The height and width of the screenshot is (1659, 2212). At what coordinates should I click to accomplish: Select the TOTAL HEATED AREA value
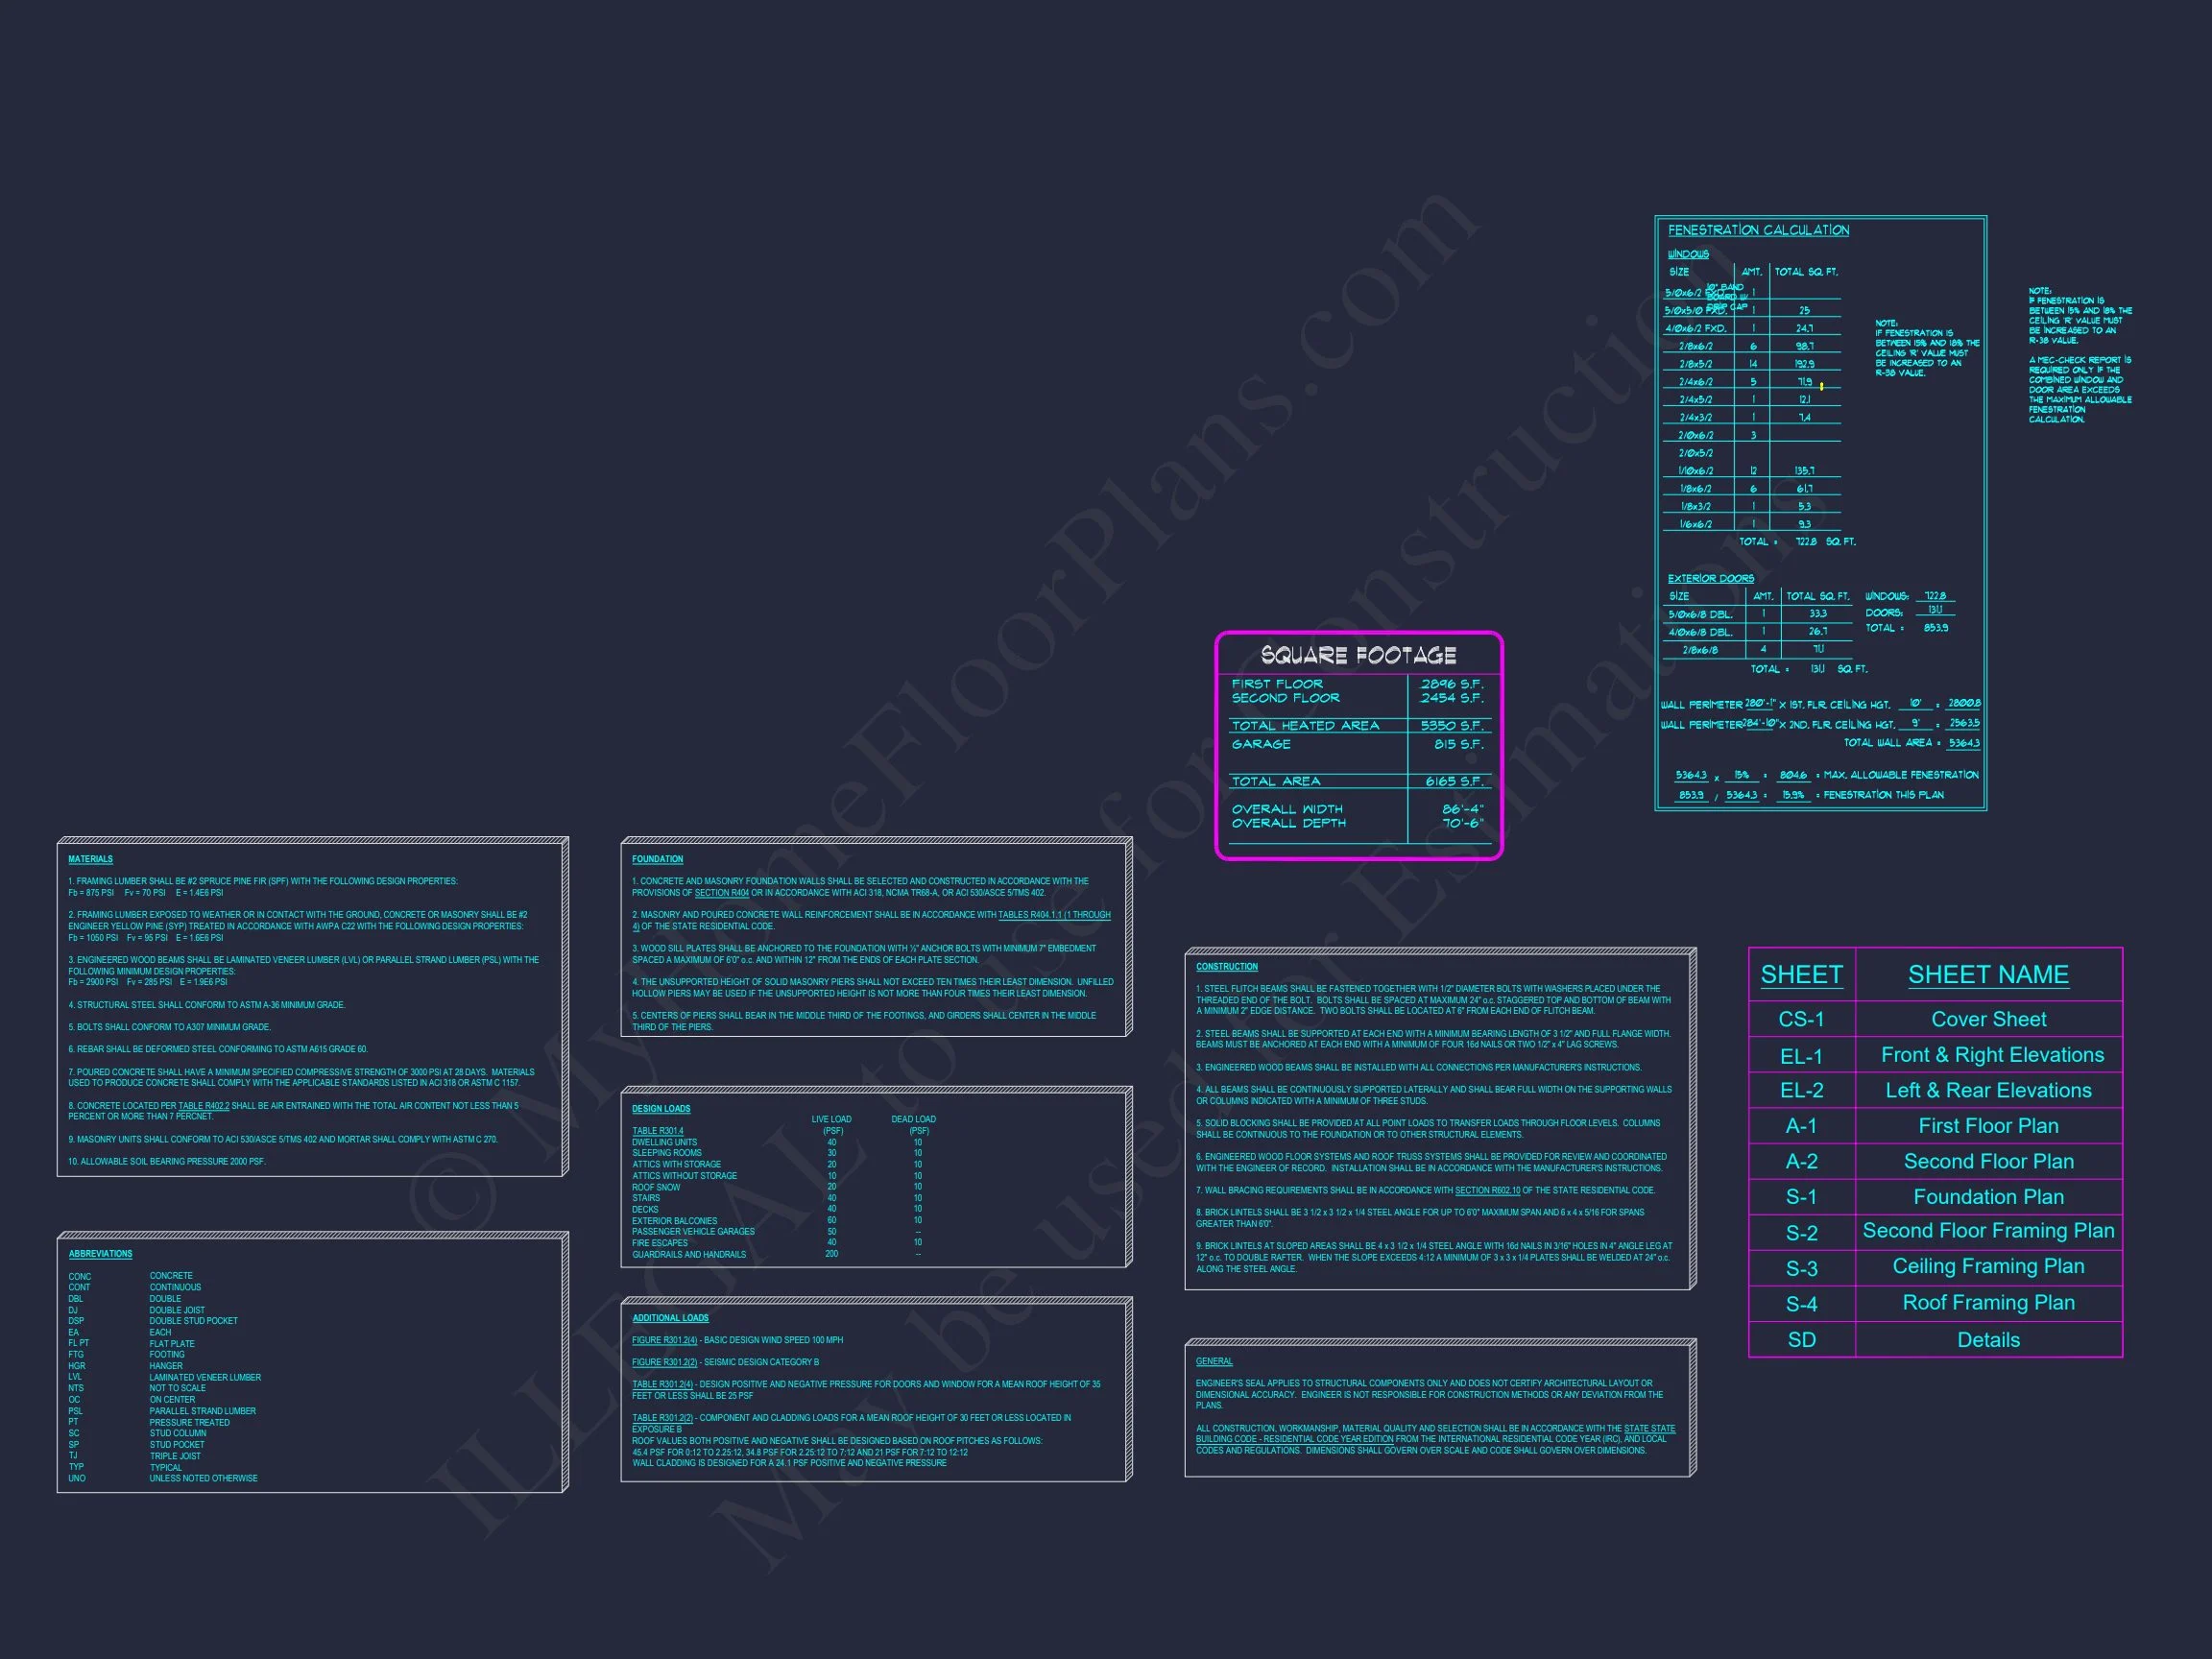coord(1451,725)
